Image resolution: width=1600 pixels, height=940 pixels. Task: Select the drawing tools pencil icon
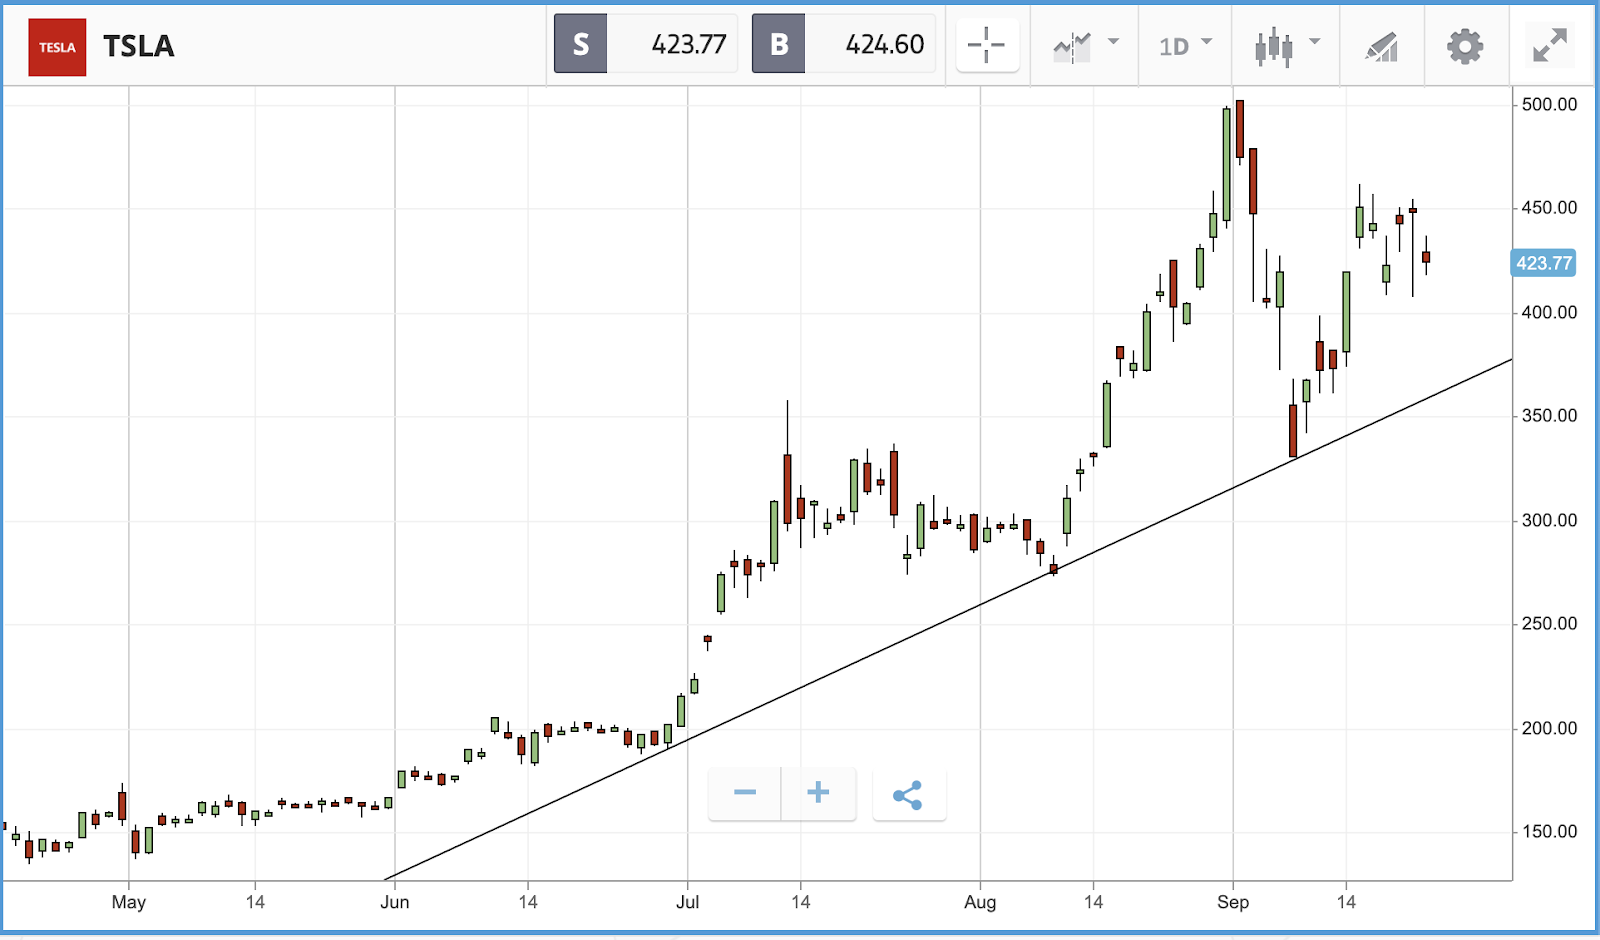1381,47
